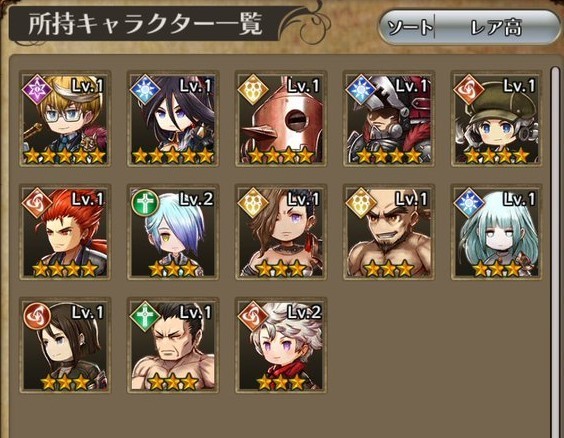Tap the purple star class icon on blonde character

[x=37, y=89]
